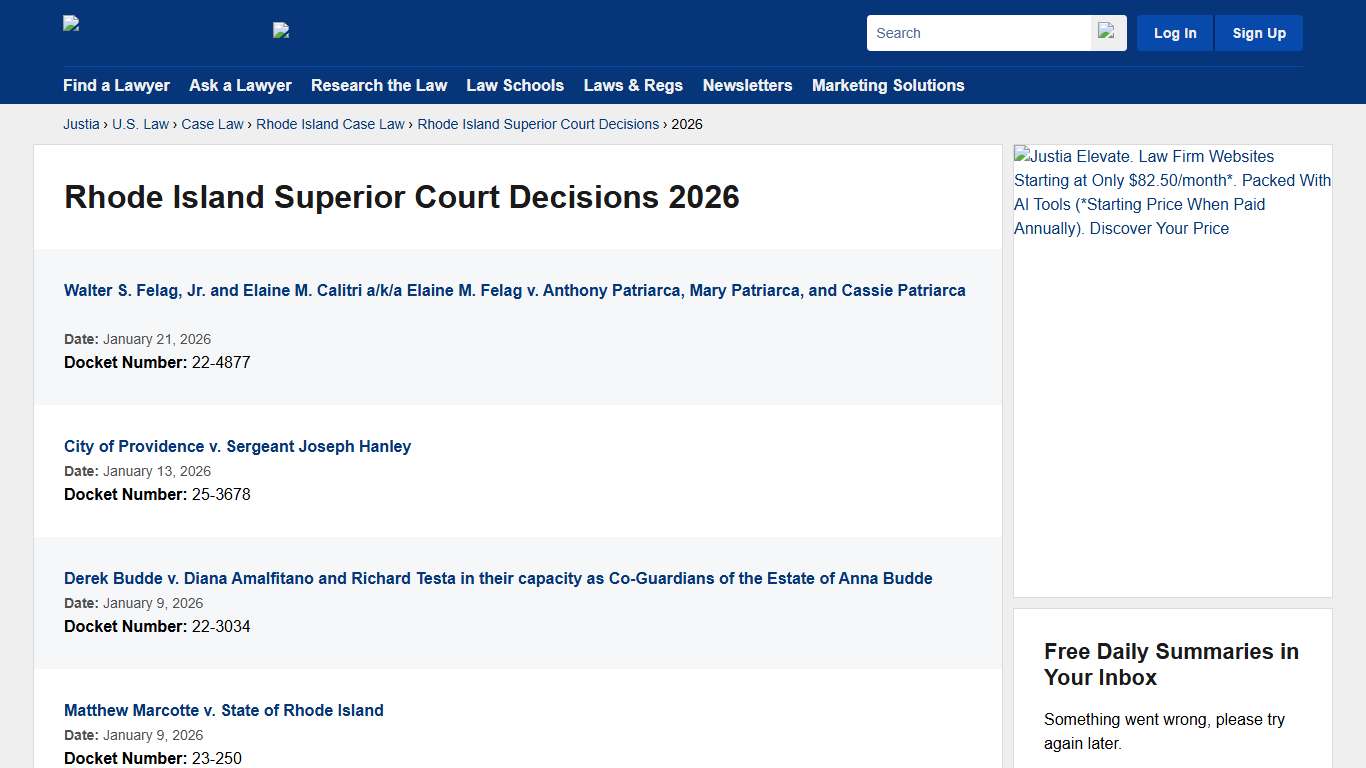Click the Log In button
The height and width of the screenshot is (768, 1366).
tap(1174, 32)
